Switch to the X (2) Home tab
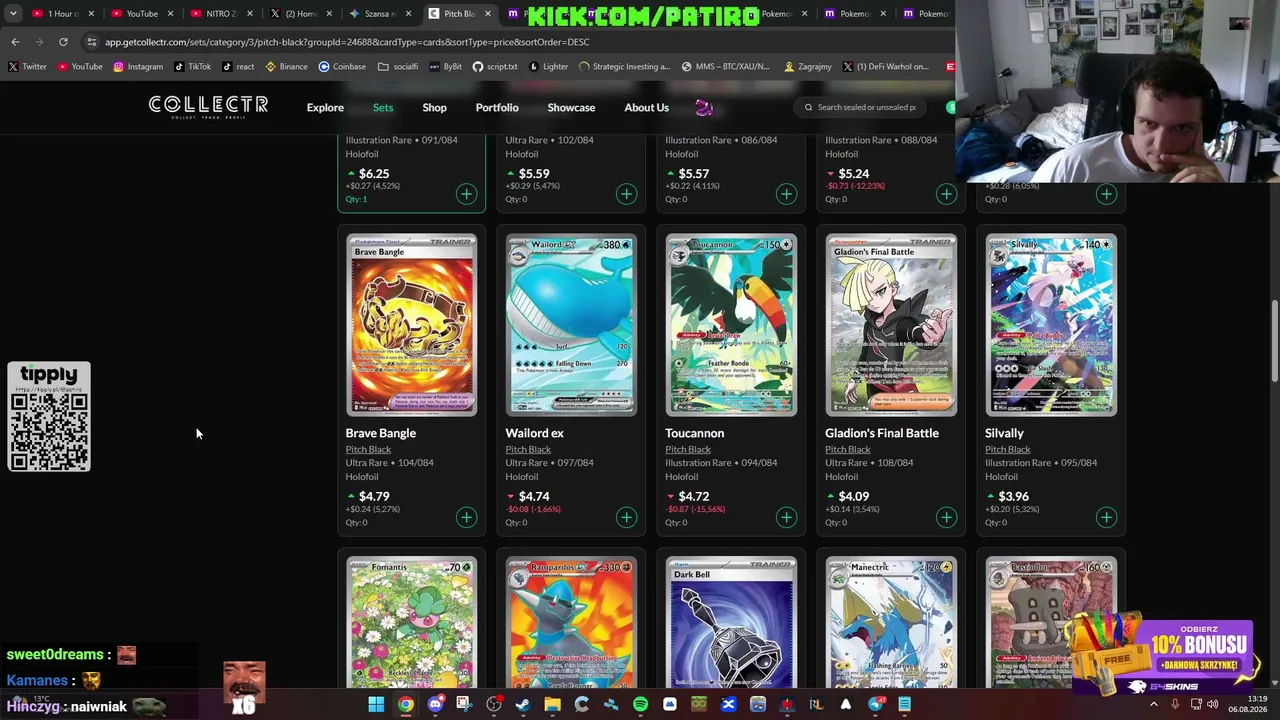This screenshot has width=1280, height=720. pos(301,14)
